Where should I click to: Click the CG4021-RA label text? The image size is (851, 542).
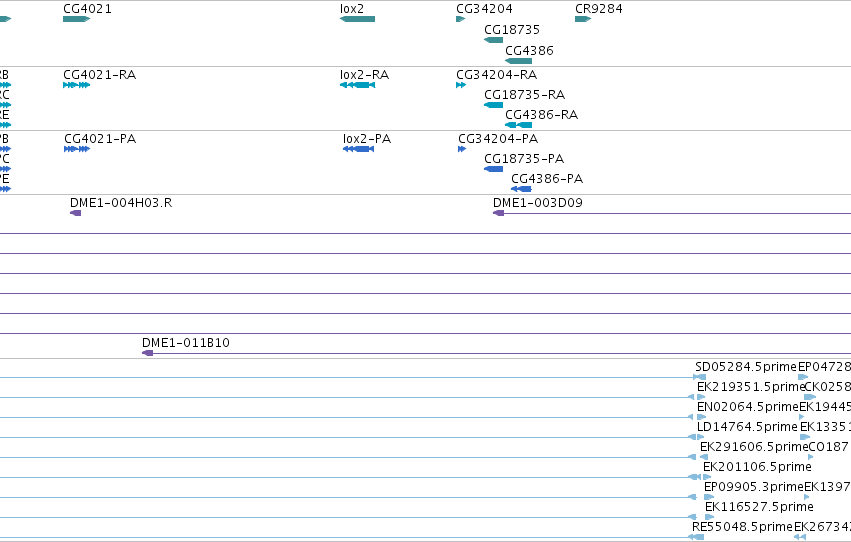point(99,74)
